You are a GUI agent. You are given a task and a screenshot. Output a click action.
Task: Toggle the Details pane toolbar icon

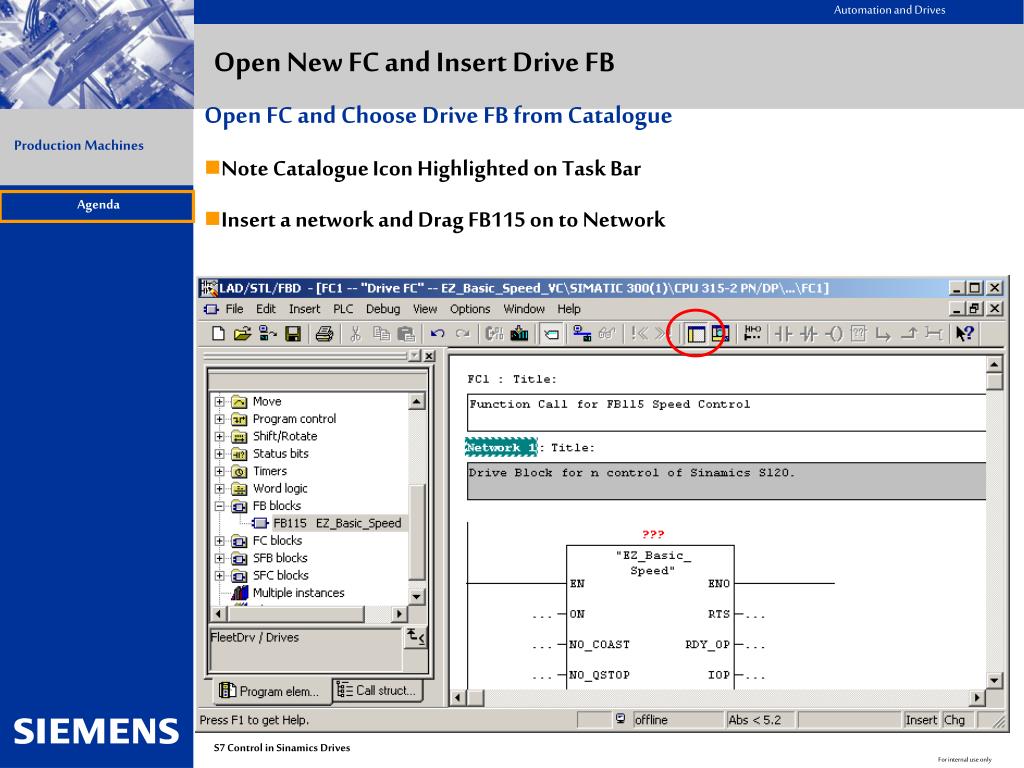tap(720, 334)
